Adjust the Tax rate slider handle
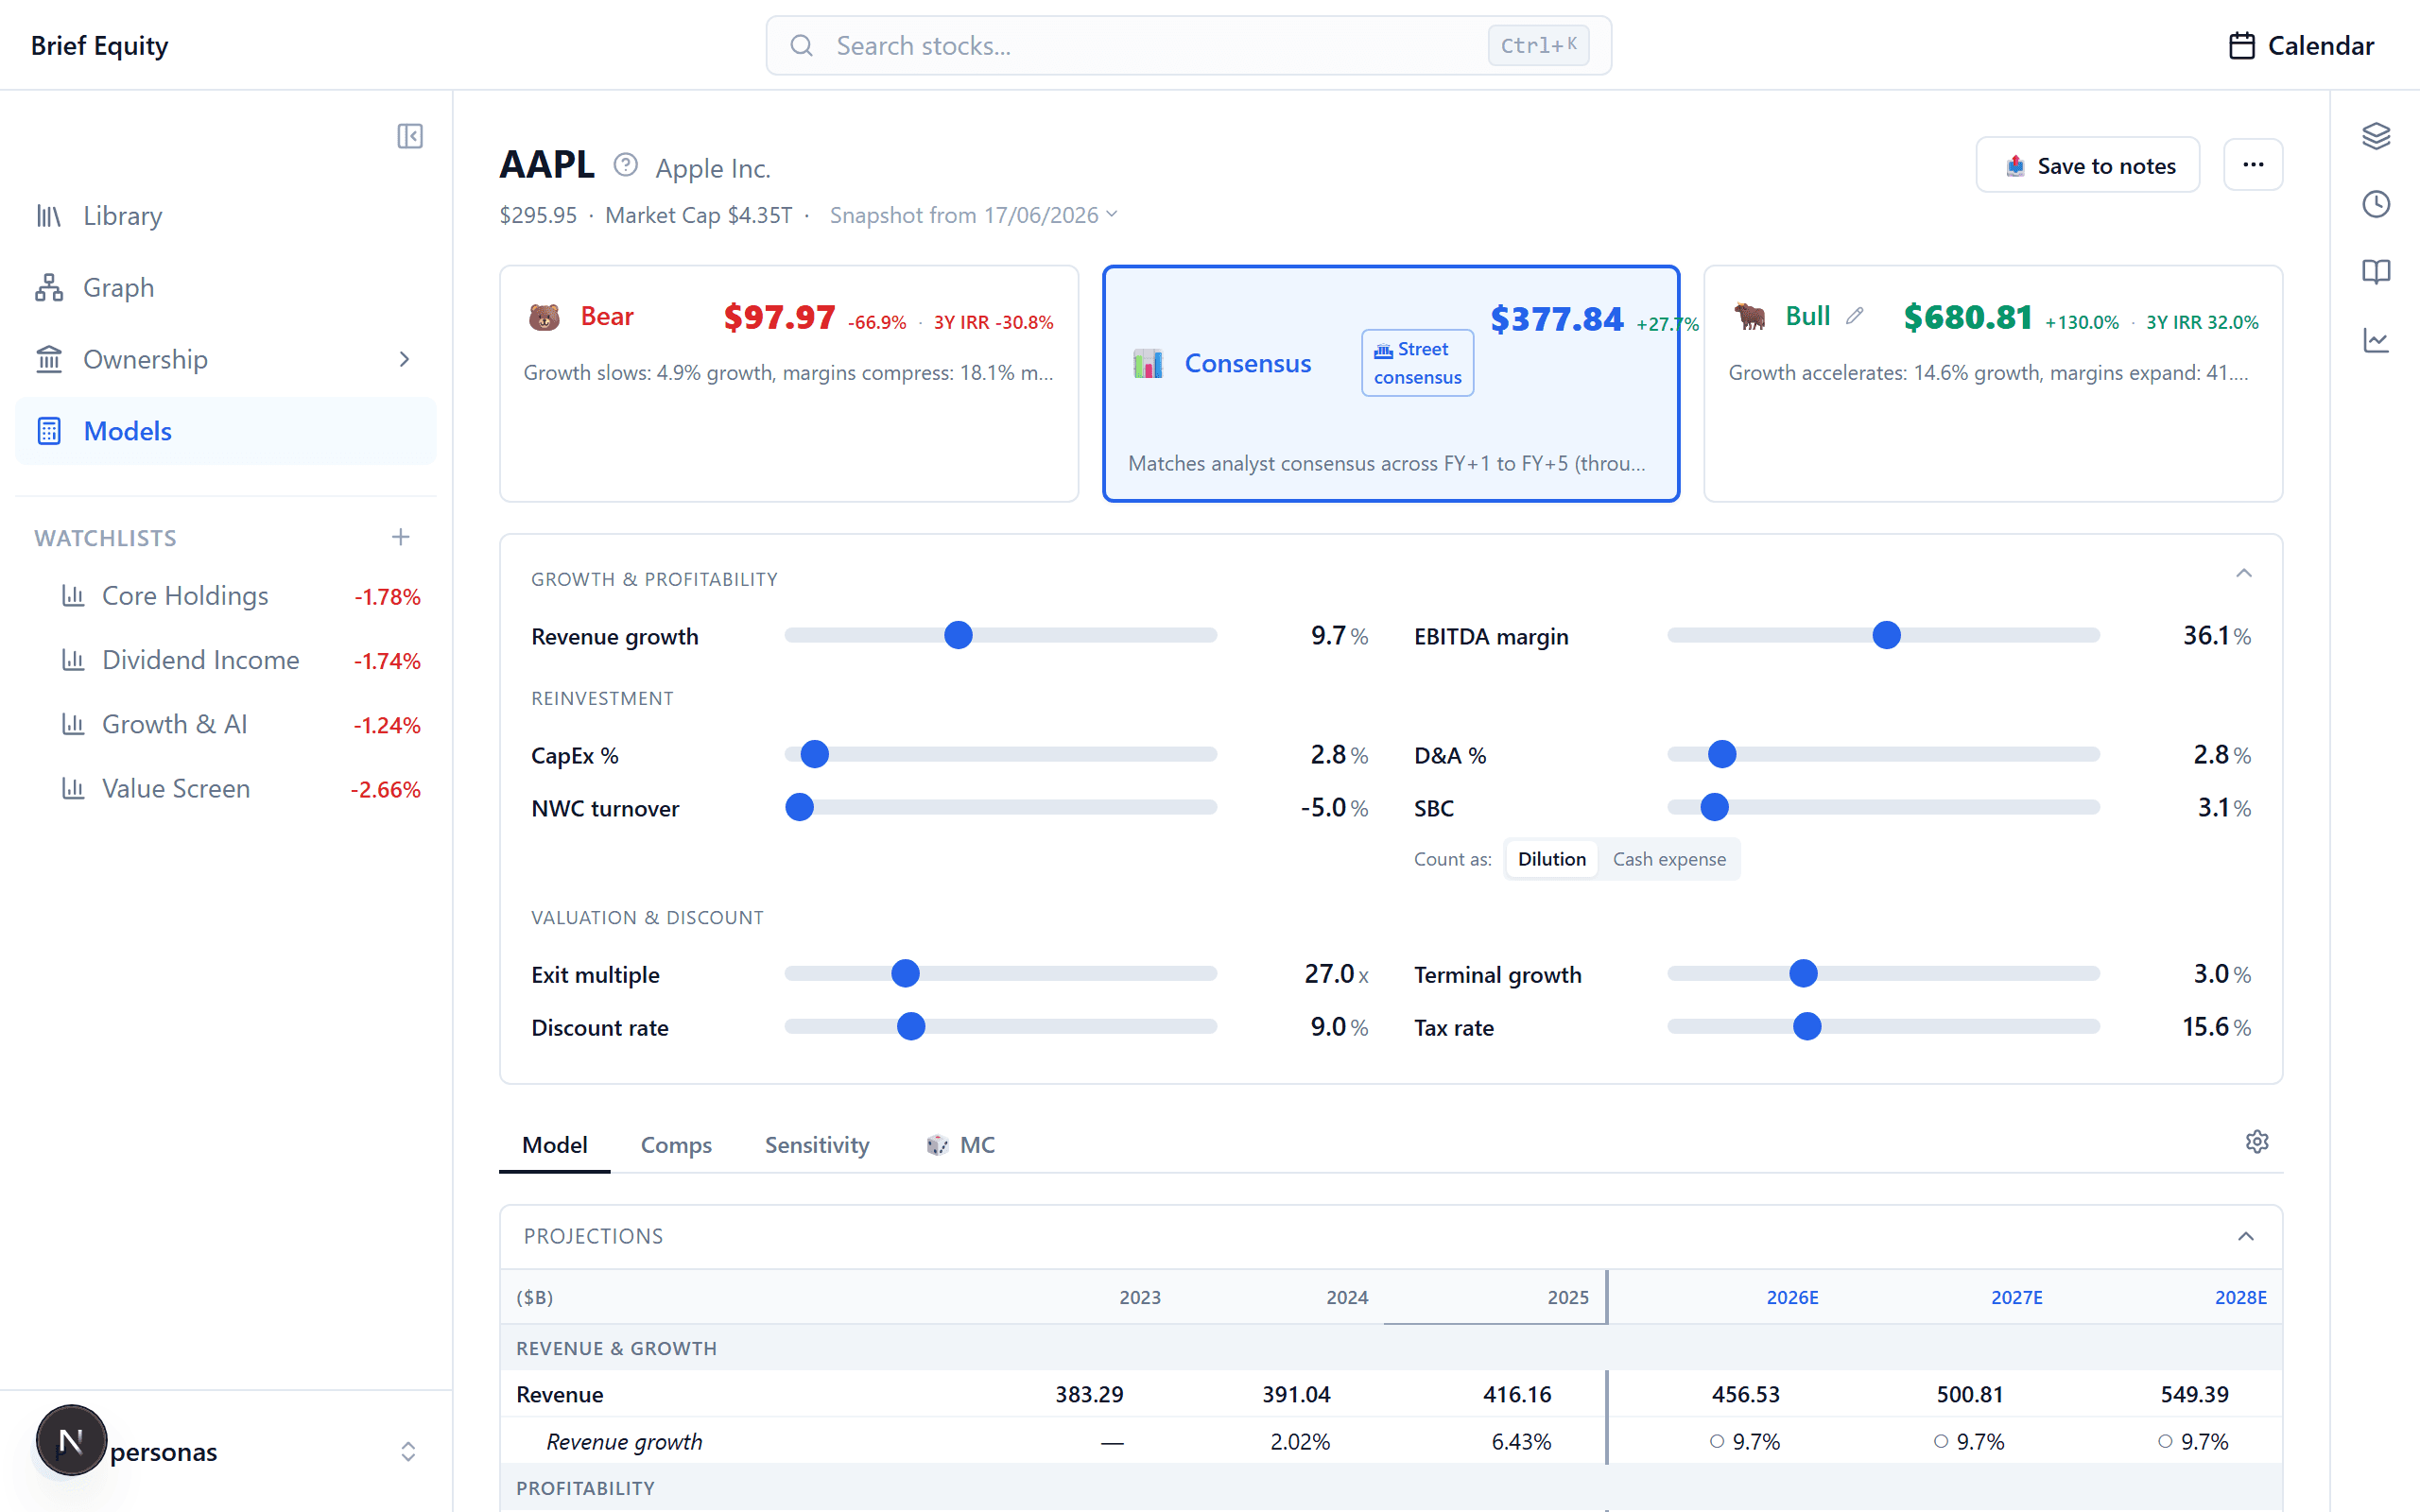The image size is (2420, 1512). pyautogui.click(x=1807, y=1027)
